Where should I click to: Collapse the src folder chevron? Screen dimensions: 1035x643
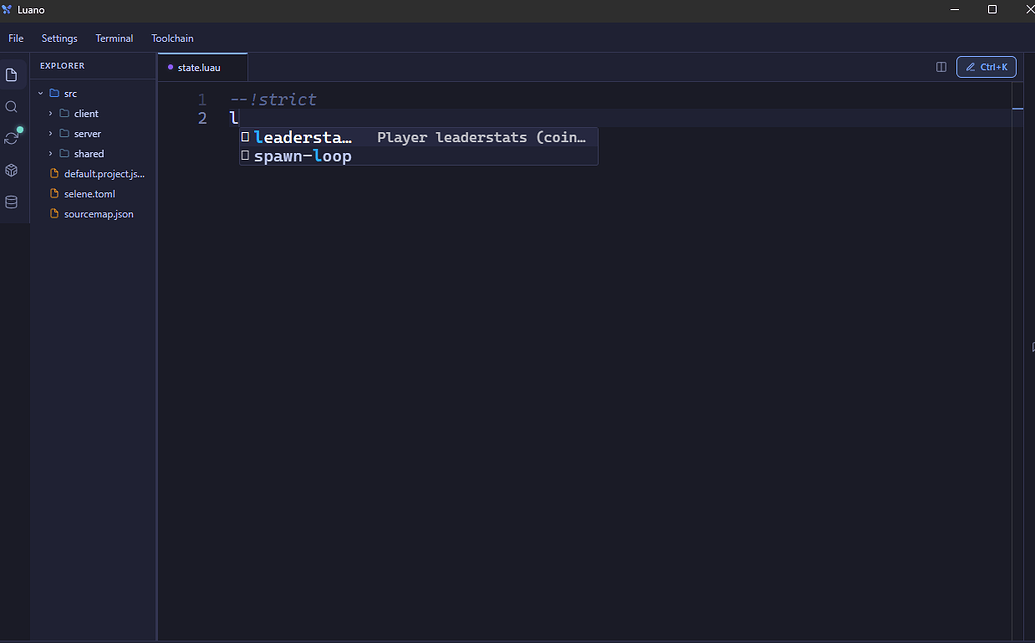click(x=41, y=93)
